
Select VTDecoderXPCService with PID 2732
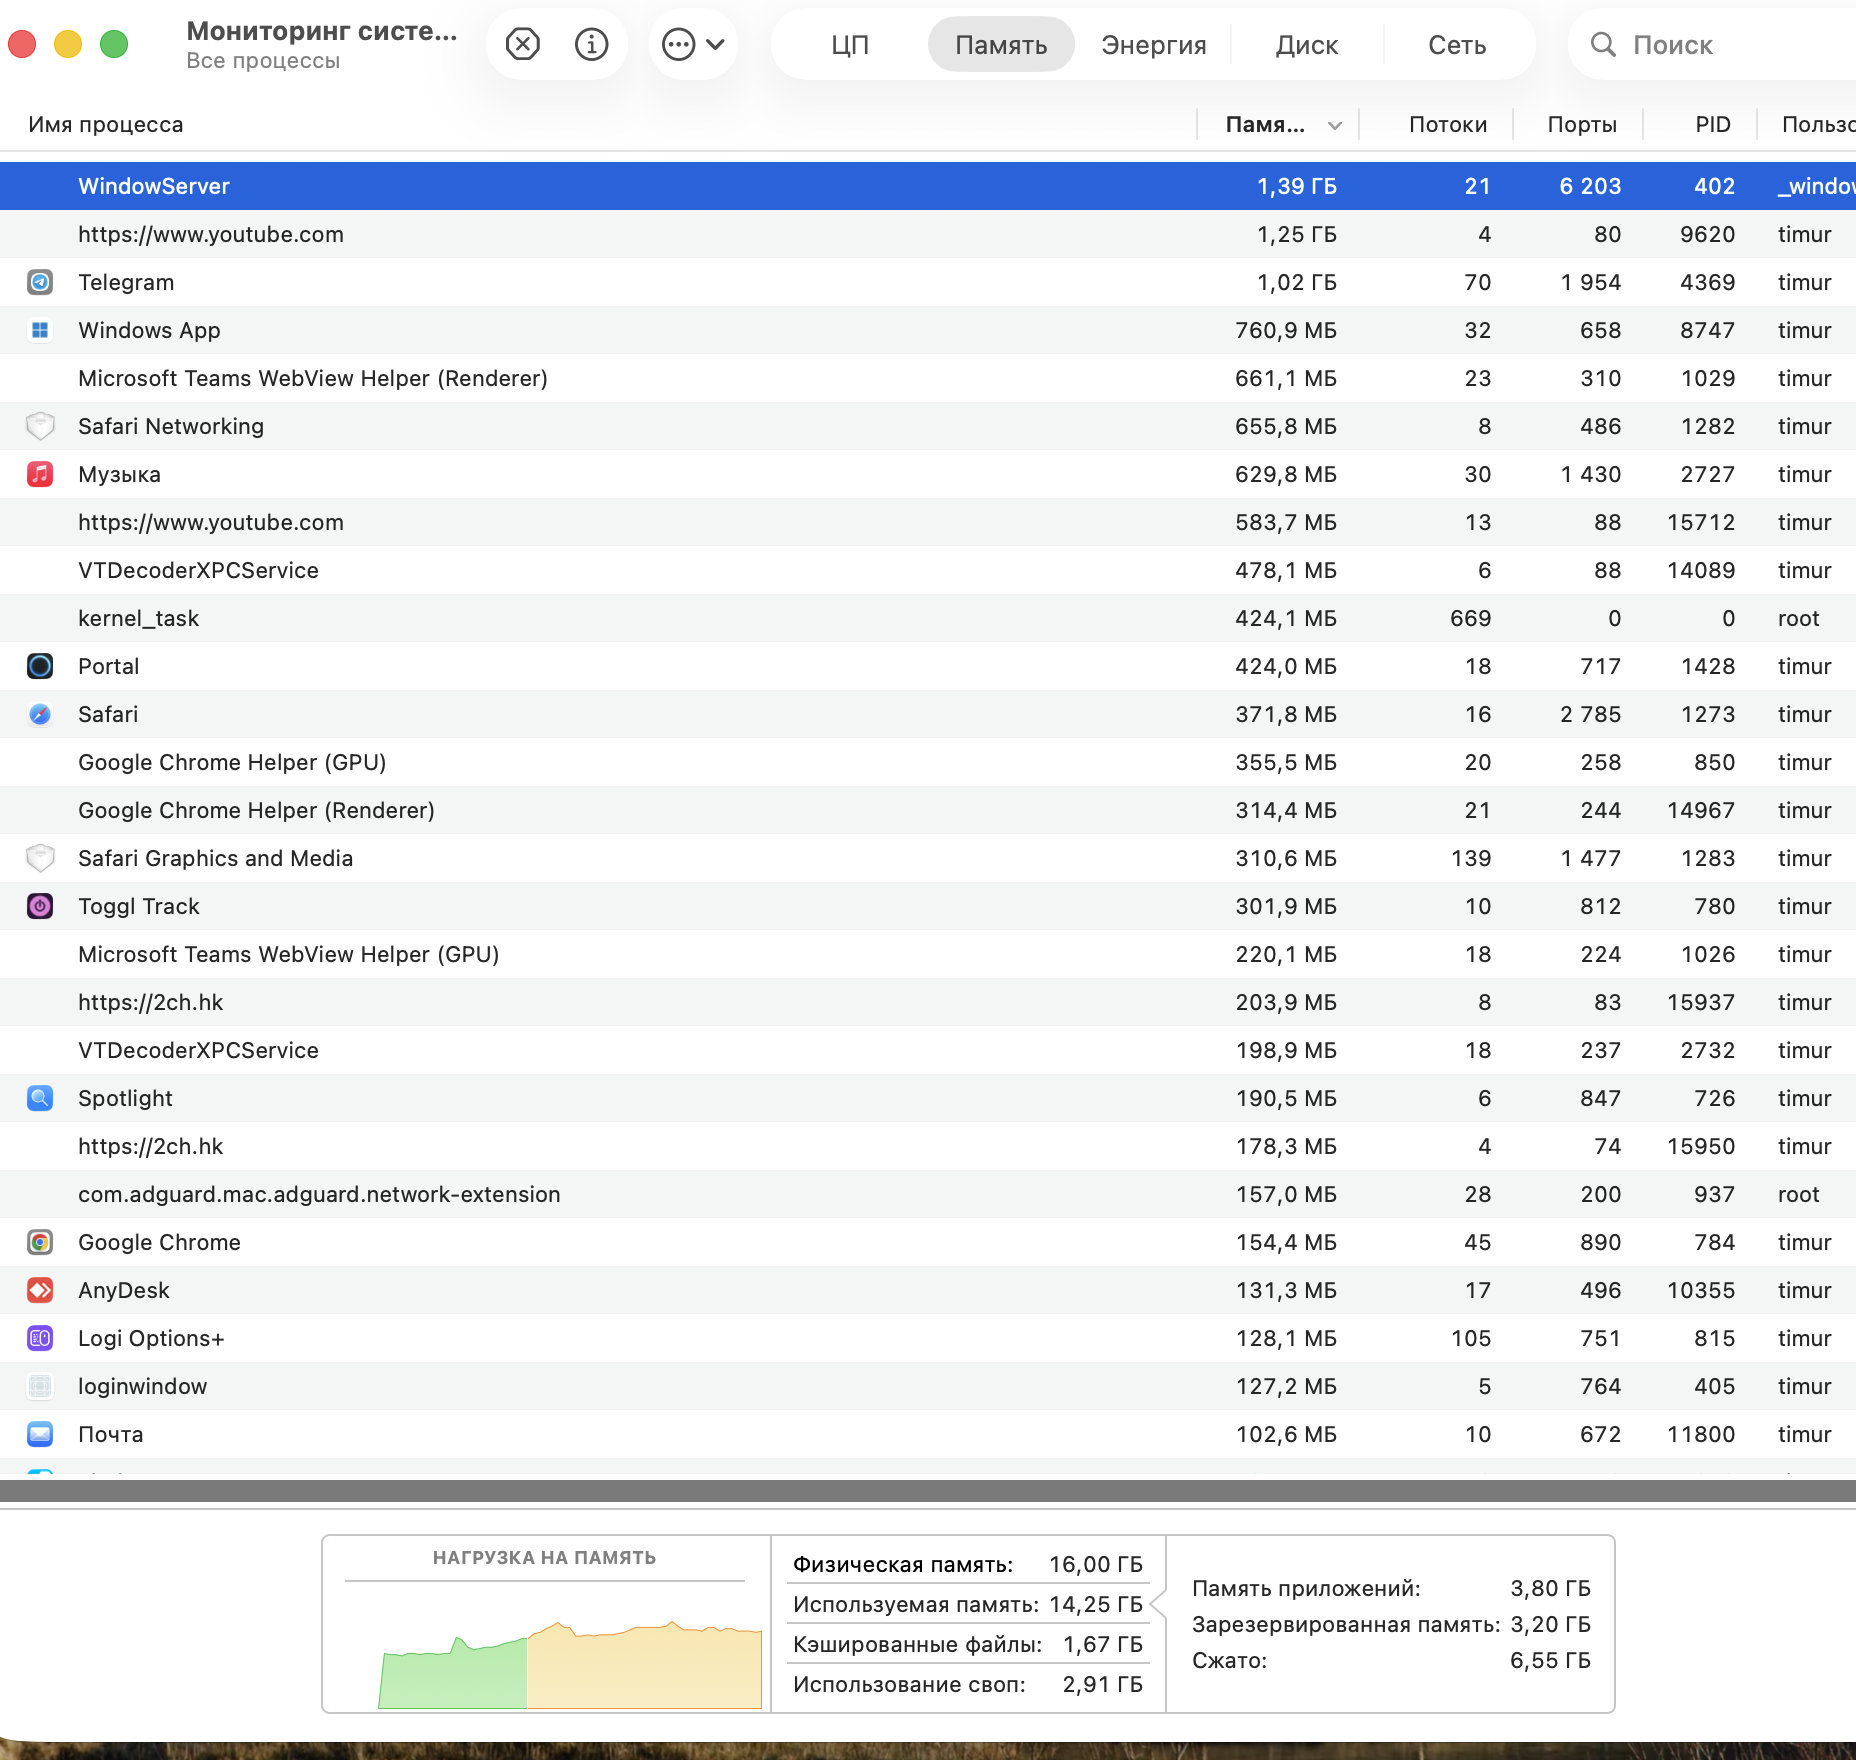tap(928, 1050)
